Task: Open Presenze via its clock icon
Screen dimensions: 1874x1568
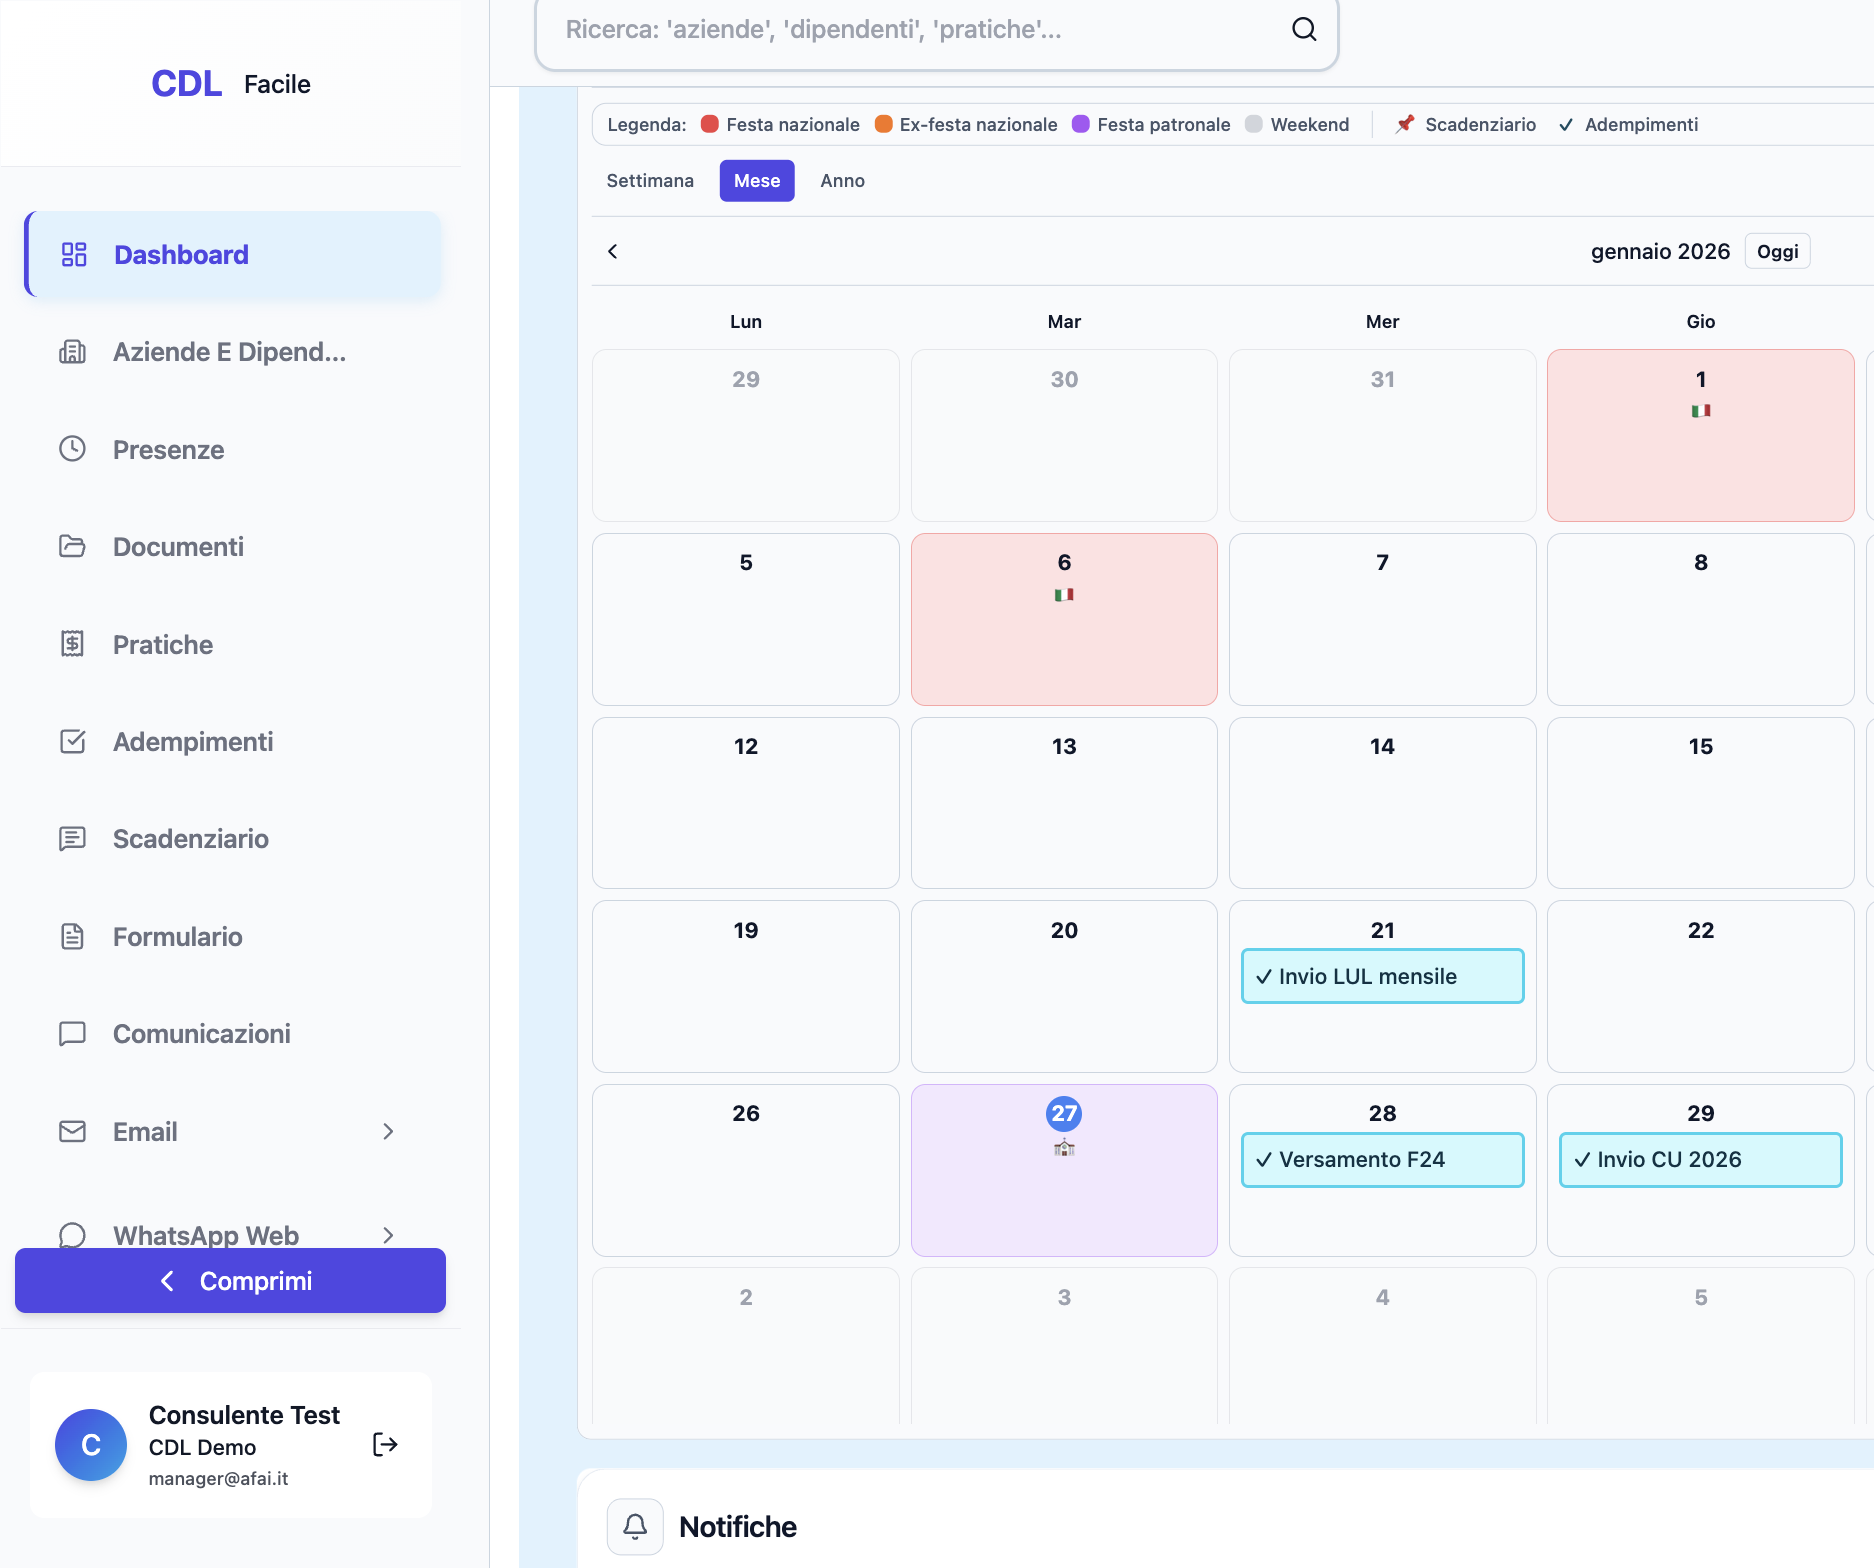Action: click(x=72, y=449)
